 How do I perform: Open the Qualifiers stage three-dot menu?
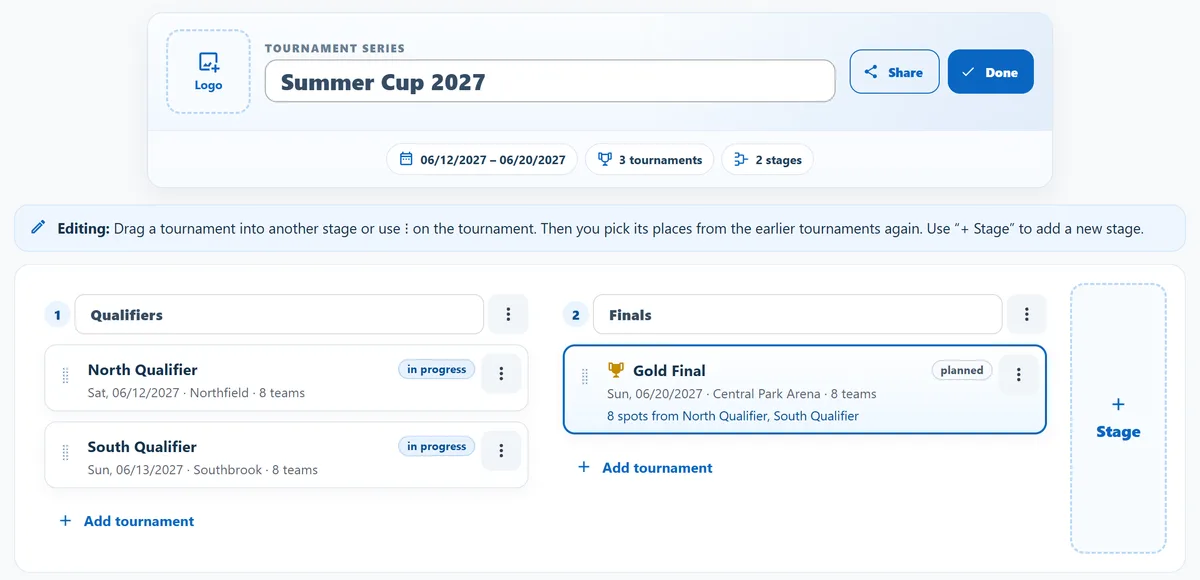(508, 314)
